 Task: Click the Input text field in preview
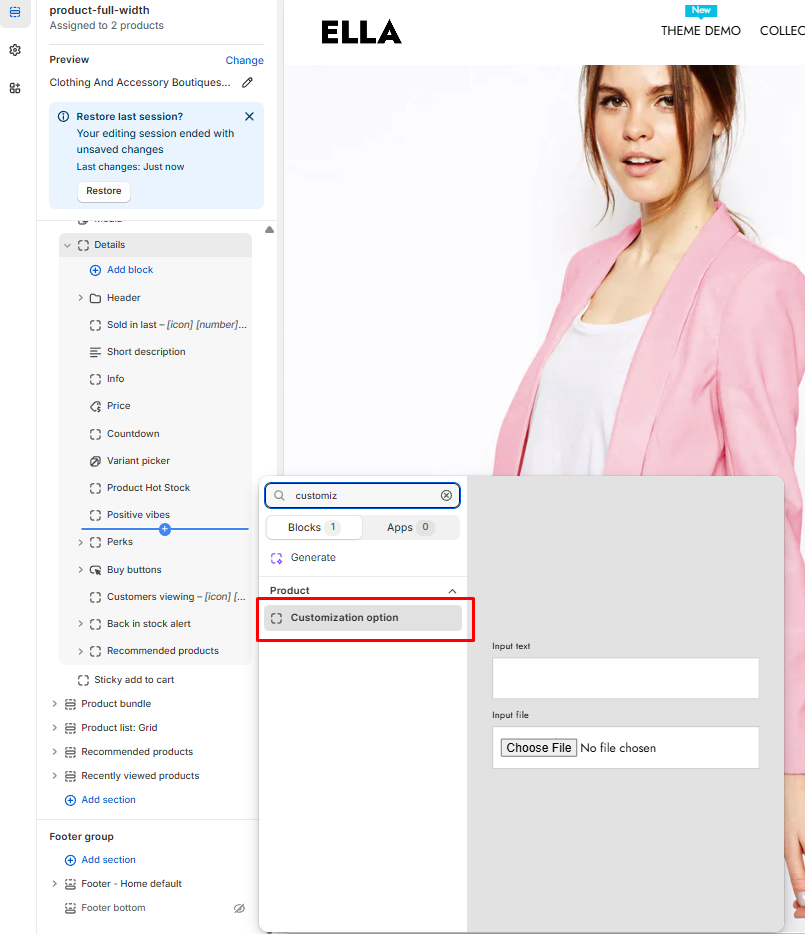[625, 678]
